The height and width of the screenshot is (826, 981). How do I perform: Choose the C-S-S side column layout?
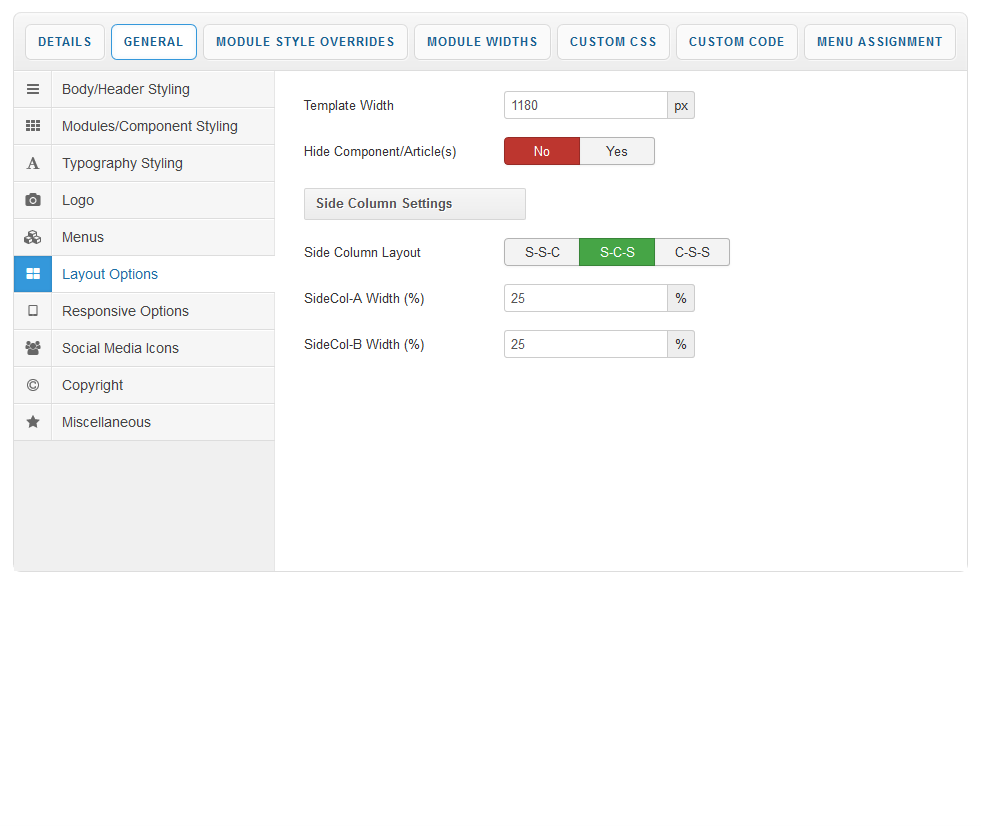tap(692, 252)
